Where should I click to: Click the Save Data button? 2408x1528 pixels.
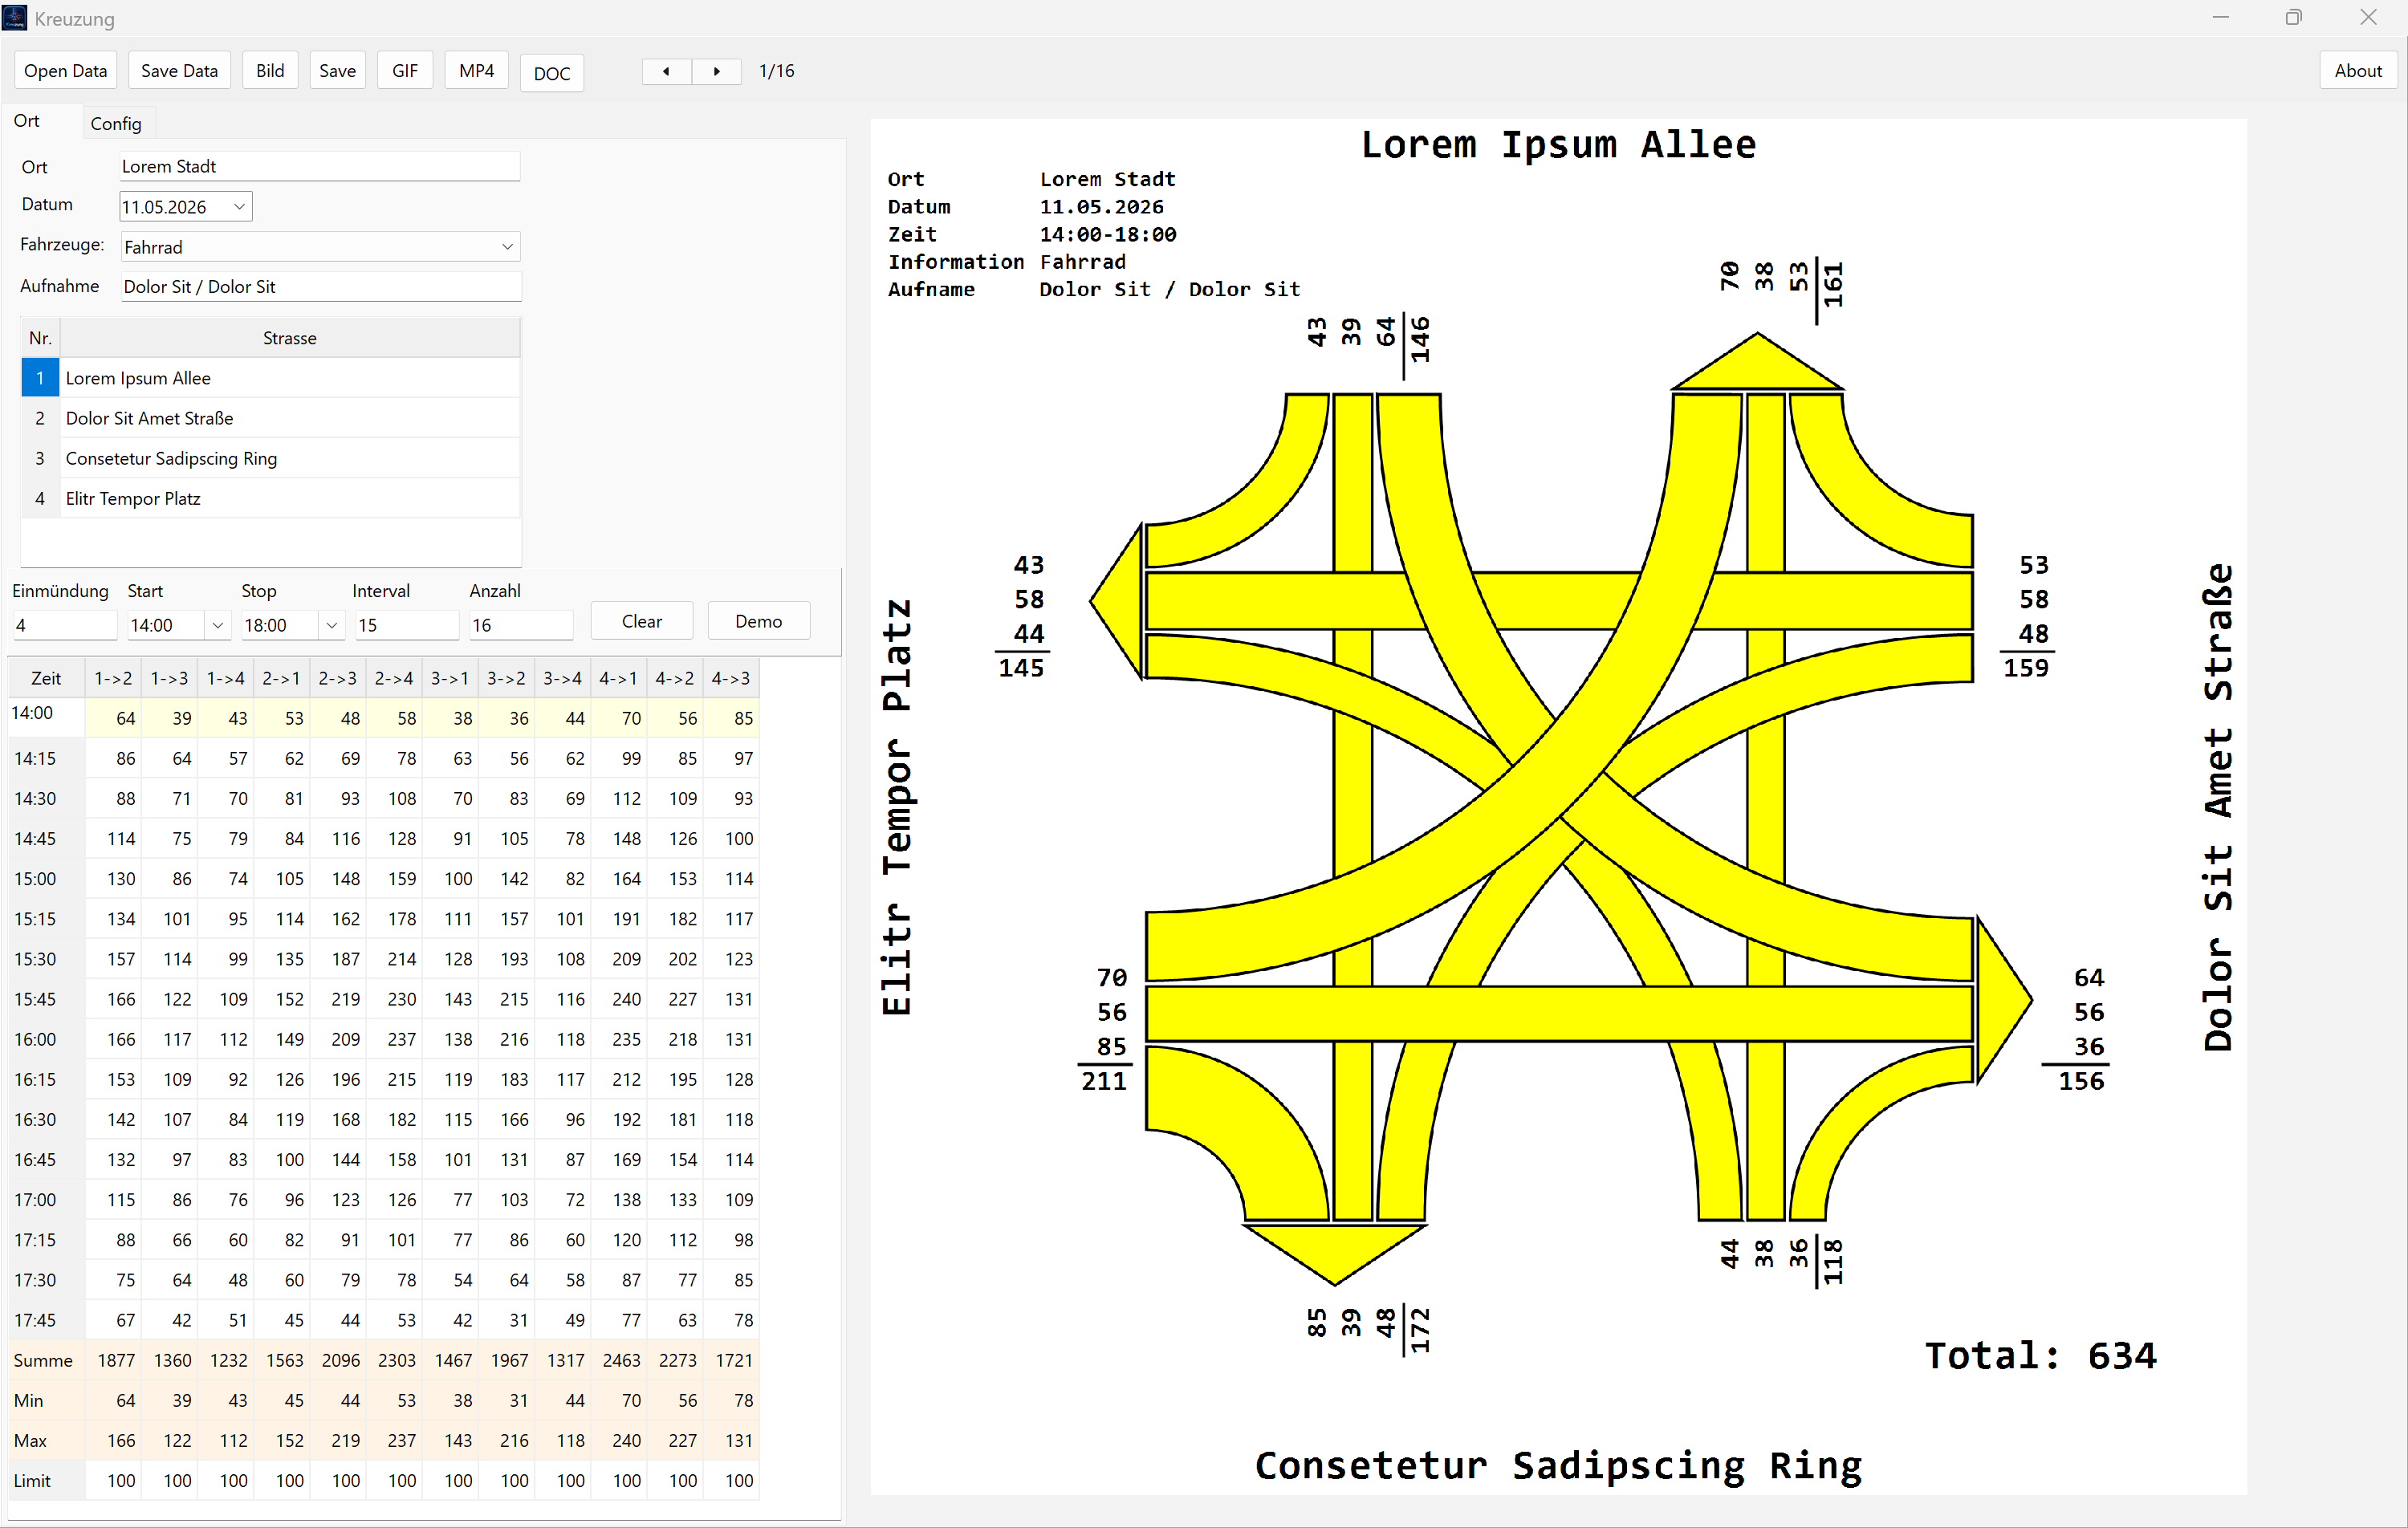click(x=179, y=71)
